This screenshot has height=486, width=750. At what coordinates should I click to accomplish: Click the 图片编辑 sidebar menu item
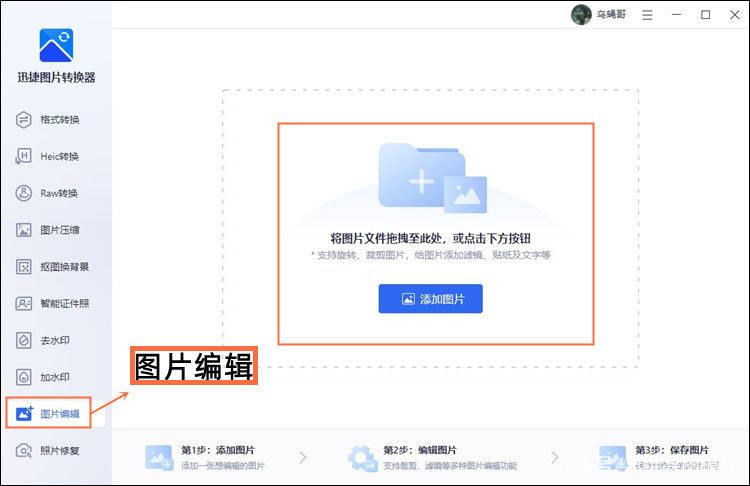[x=48, y=413]
